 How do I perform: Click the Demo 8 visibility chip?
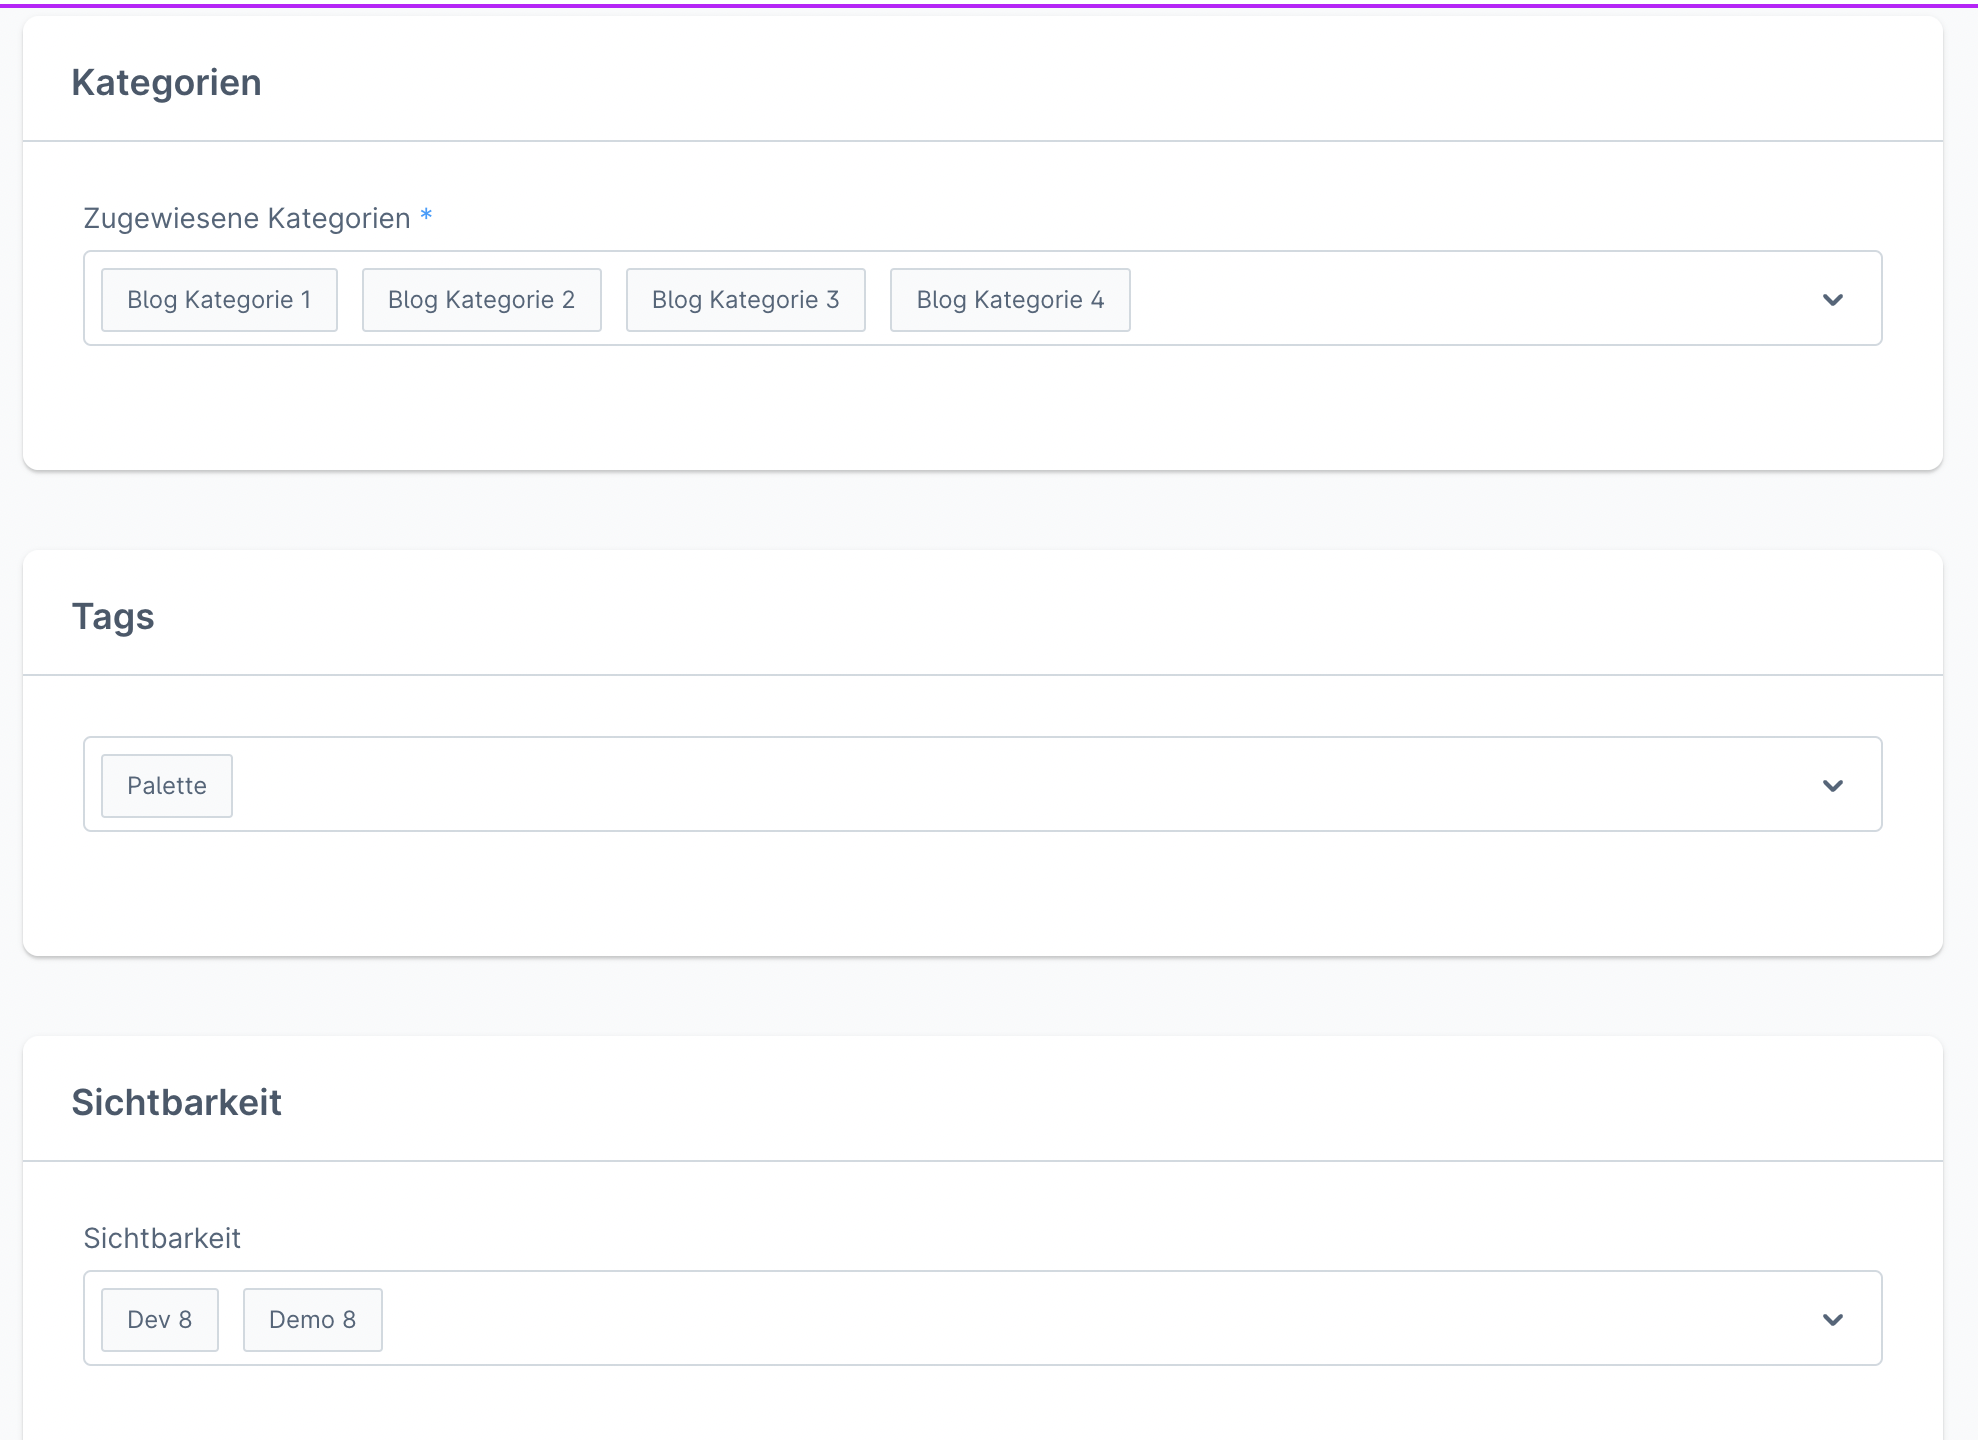pyautogui.click(x=312, y=1320)
